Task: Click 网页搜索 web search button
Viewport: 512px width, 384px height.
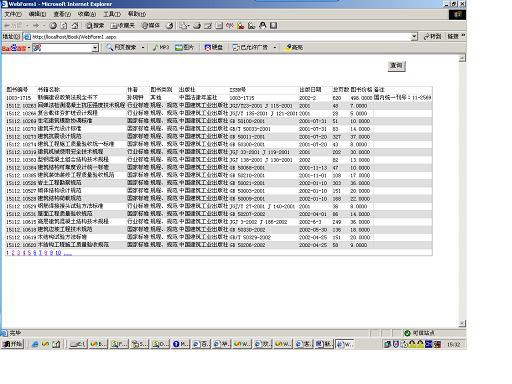Action: point(121,47)
